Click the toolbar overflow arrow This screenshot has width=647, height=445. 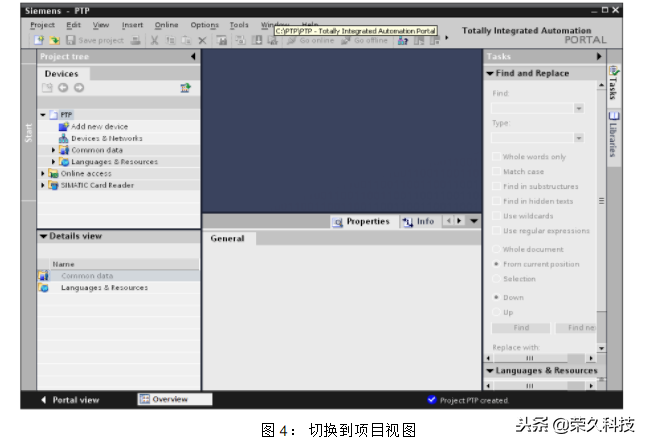[446, 38]
